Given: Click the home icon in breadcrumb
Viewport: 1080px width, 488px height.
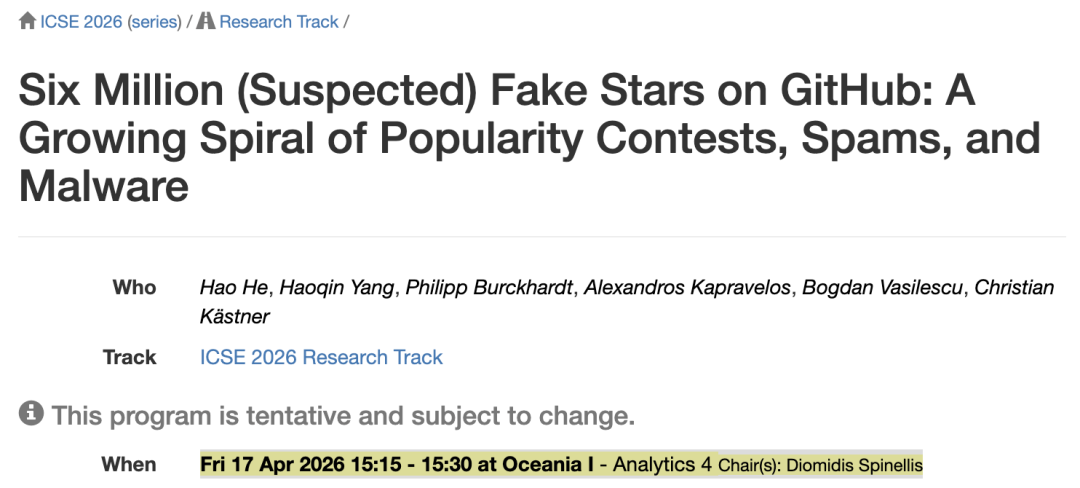Looking at the screenshot, I should click(x=28, y=21).
